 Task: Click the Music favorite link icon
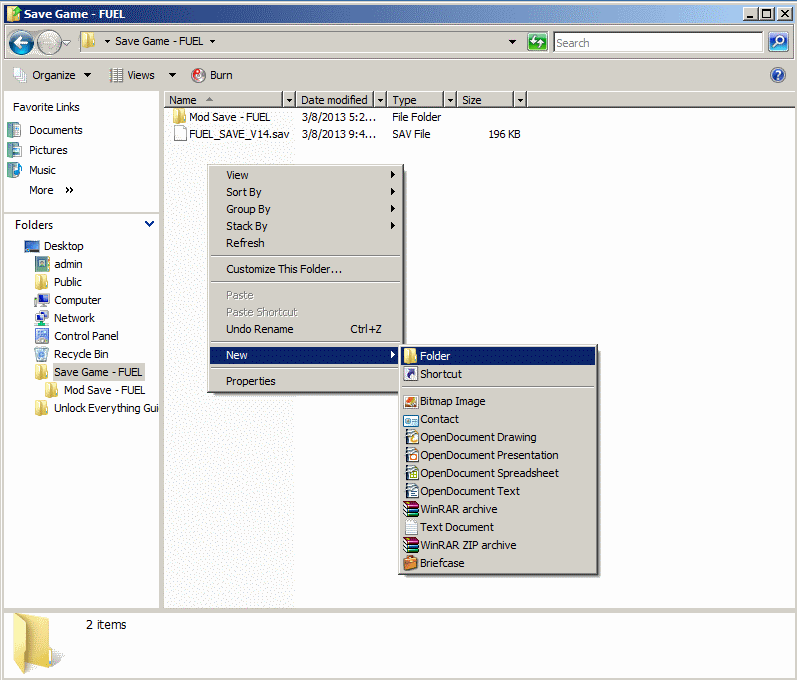click(x=14, y=170)
